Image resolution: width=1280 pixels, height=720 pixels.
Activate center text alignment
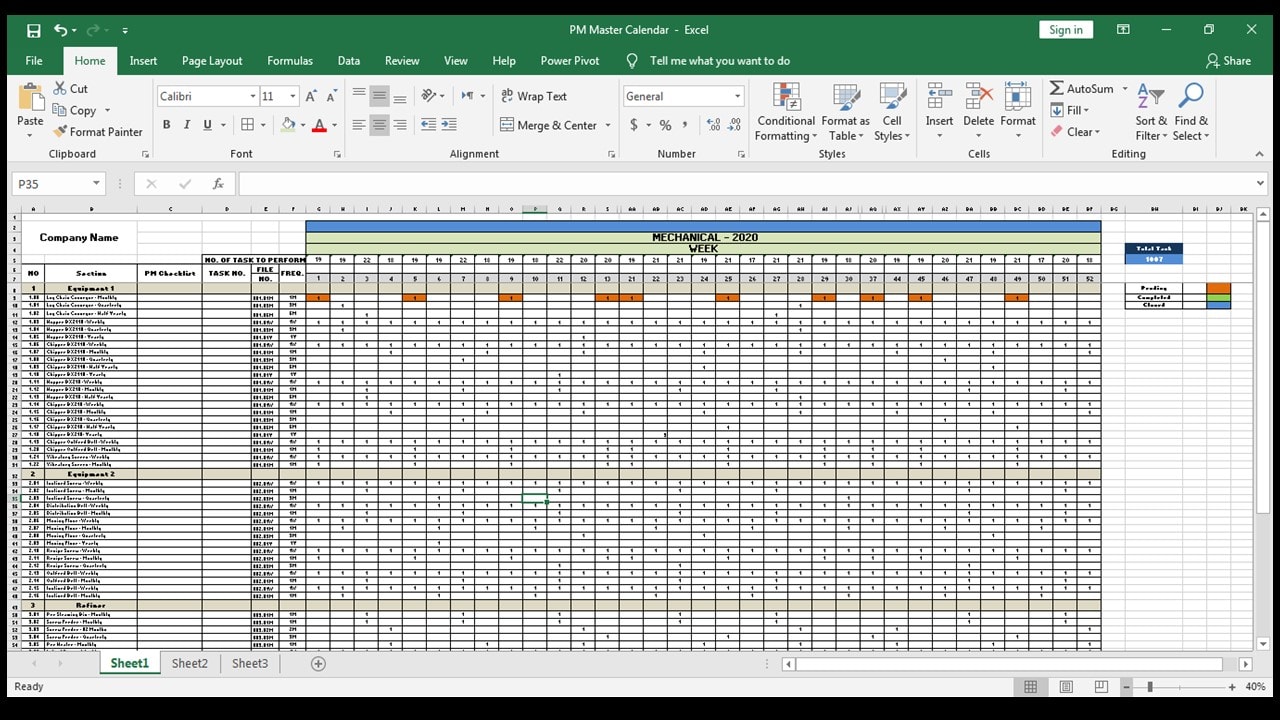click(x=379, y=124)
